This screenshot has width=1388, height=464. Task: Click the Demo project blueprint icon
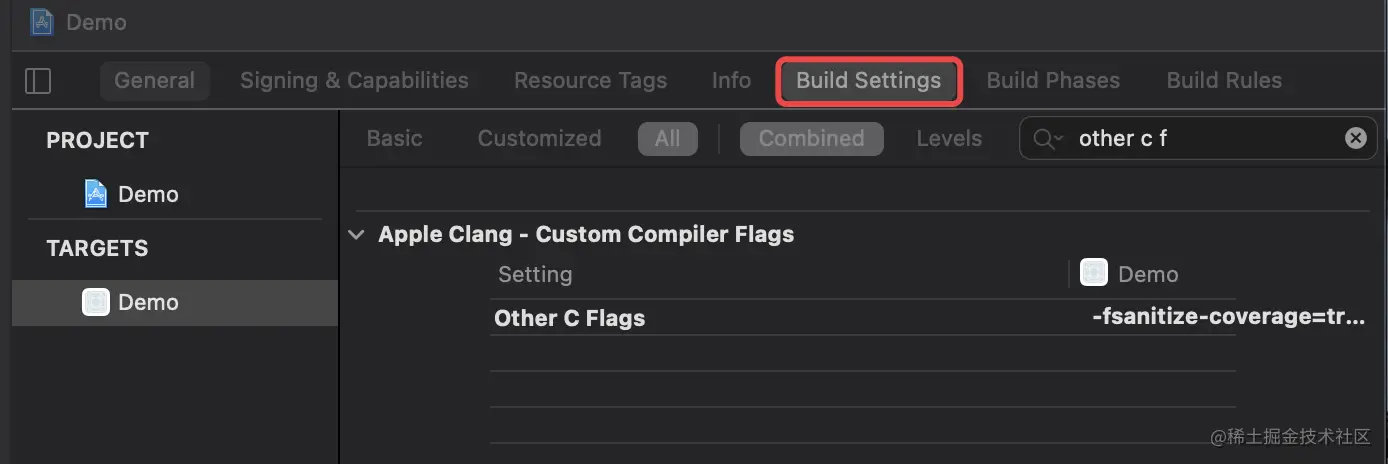click(x=96, y=194)
